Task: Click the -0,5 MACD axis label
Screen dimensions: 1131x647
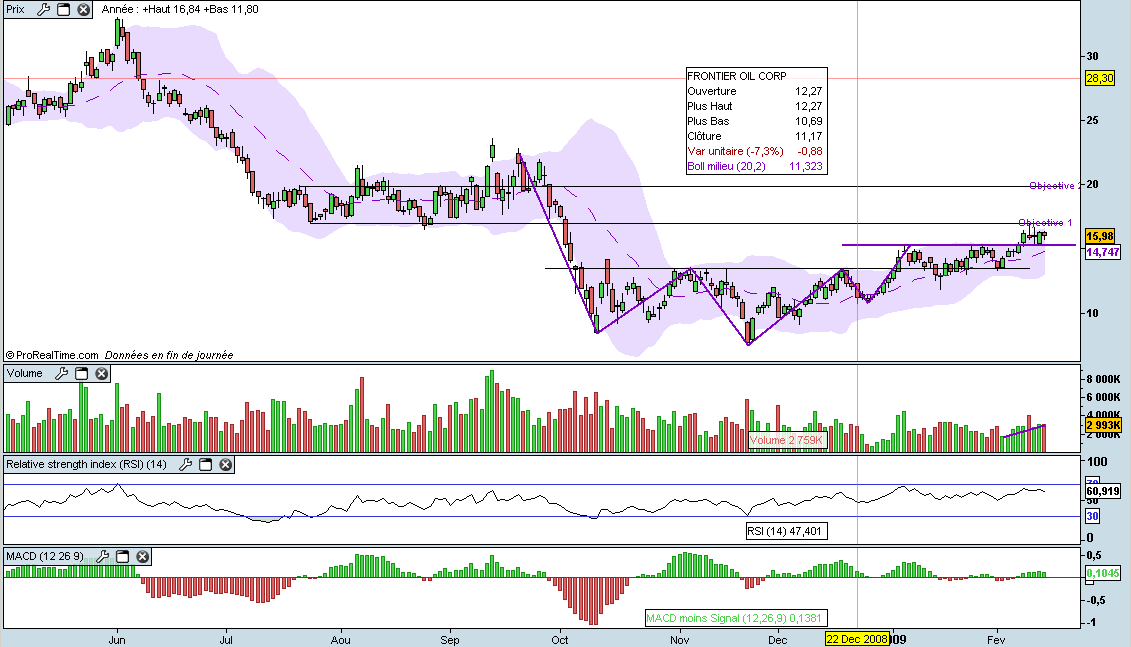Action: (1095, 600)
